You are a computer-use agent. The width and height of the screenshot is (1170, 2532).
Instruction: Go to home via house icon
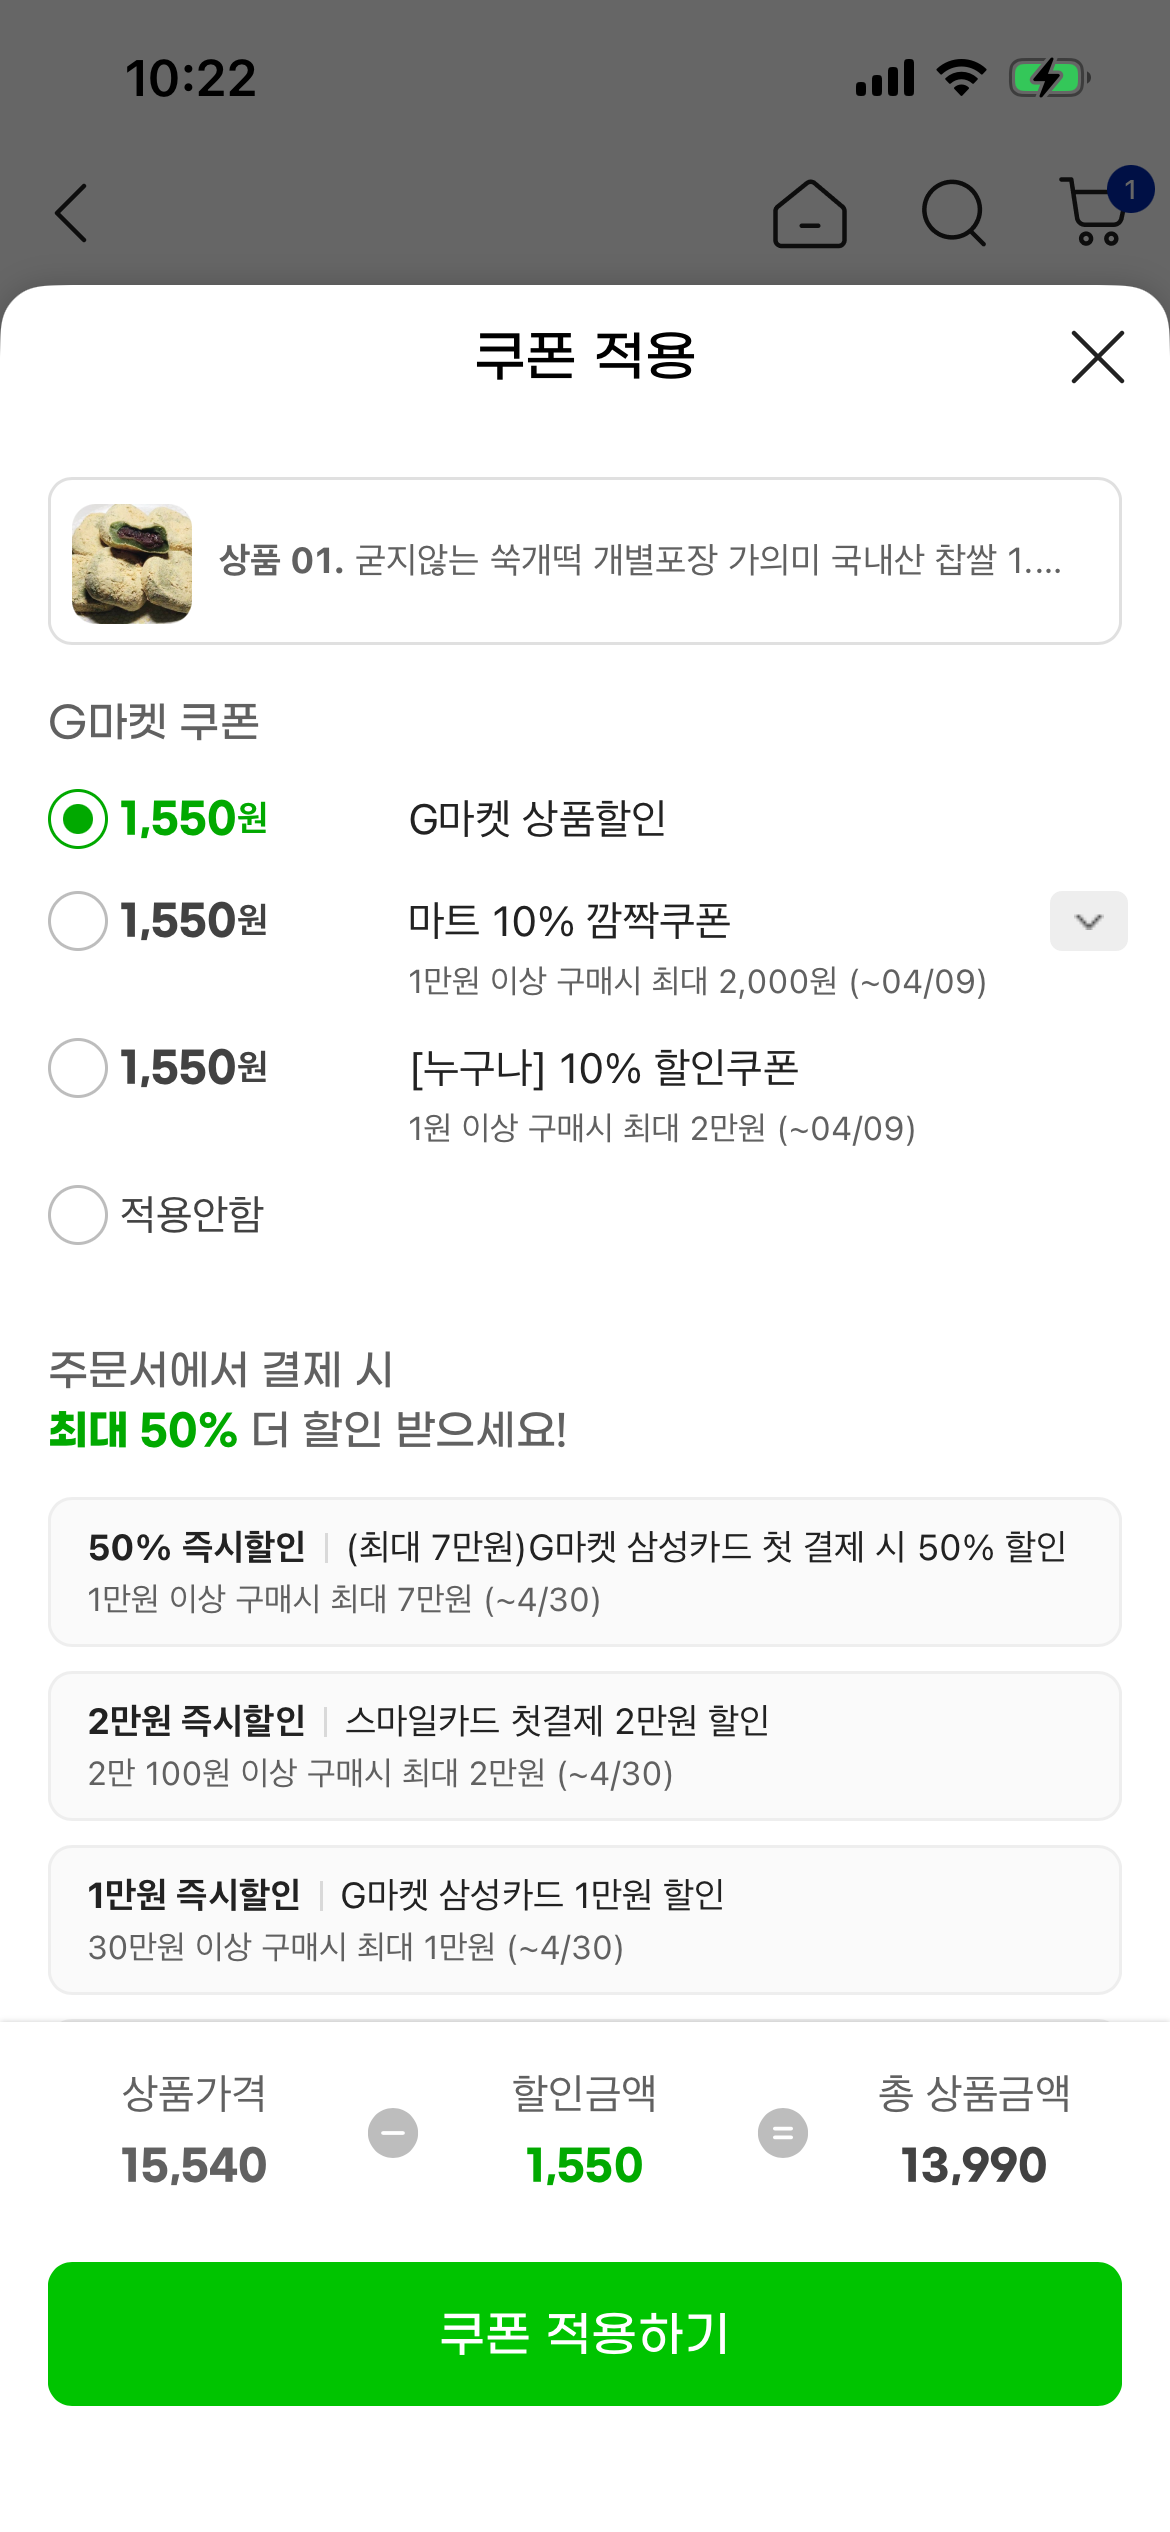click(809, 214)
